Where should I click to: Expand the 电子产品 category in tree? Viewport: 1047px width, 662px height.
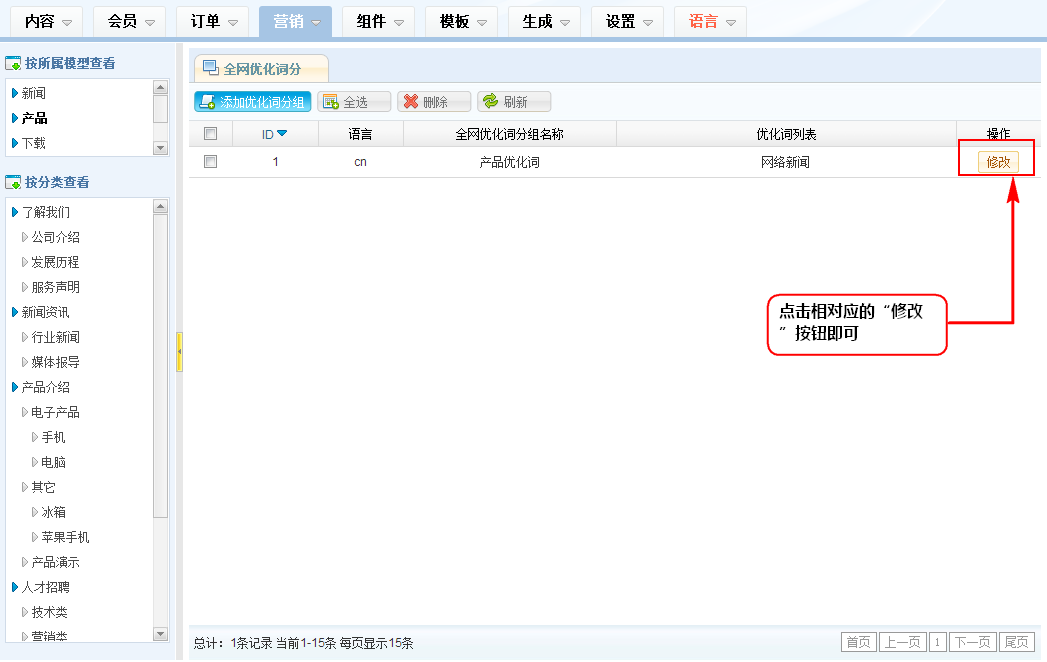coord(25,412)
